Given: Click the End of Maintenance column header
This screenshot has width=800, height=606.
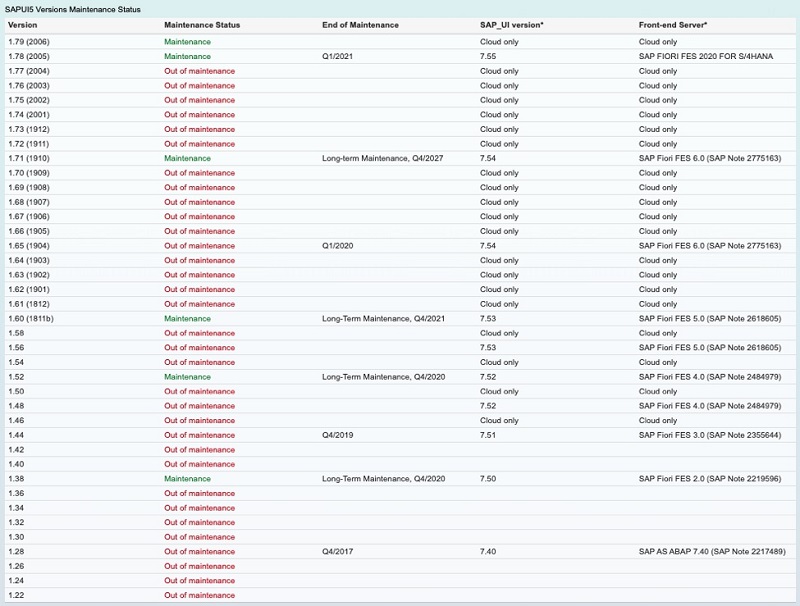Looking at the screenshot, I should click(x=360, y=25).
